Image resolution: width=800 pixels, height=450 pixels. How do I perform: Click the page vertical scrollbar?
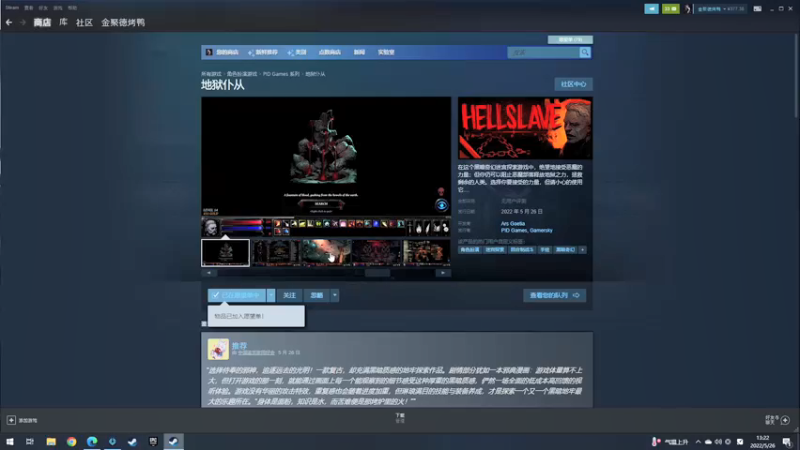796,77
